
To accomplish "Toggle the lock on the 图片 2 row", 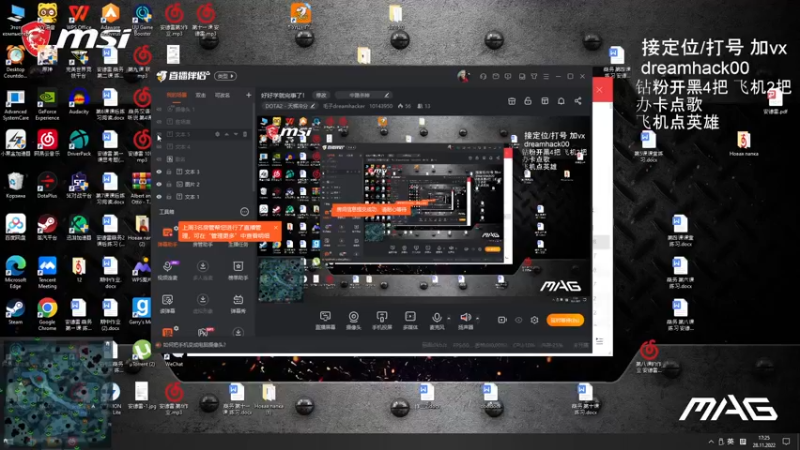I will click(169, 184).
